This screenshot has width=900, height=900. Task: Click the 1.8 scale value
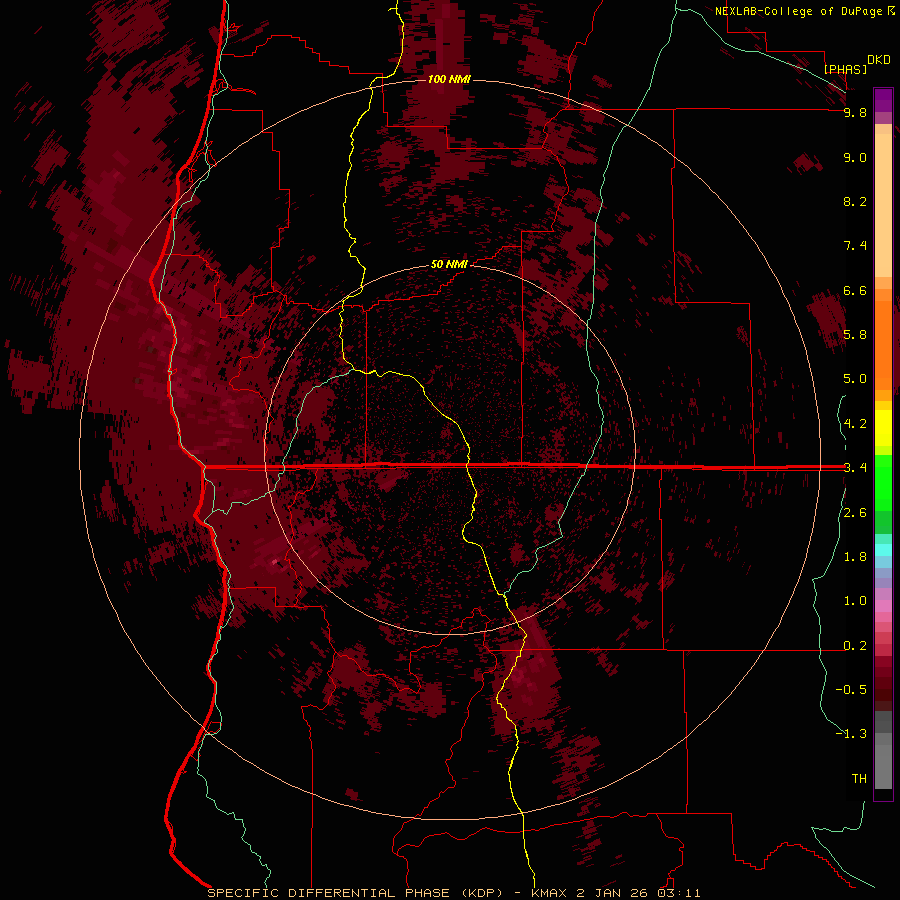pos(855,557)
